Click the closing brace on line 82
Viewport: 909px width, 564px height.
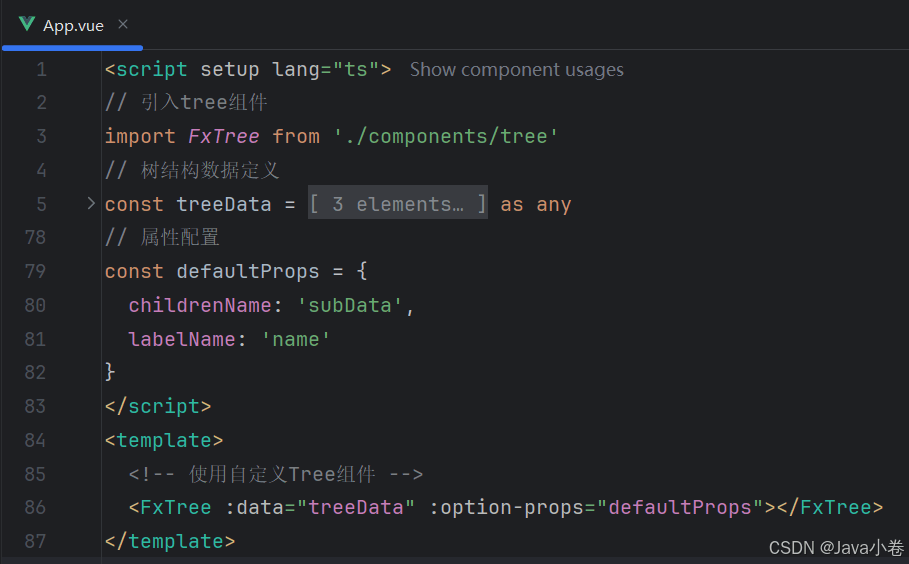coord(110,372)
